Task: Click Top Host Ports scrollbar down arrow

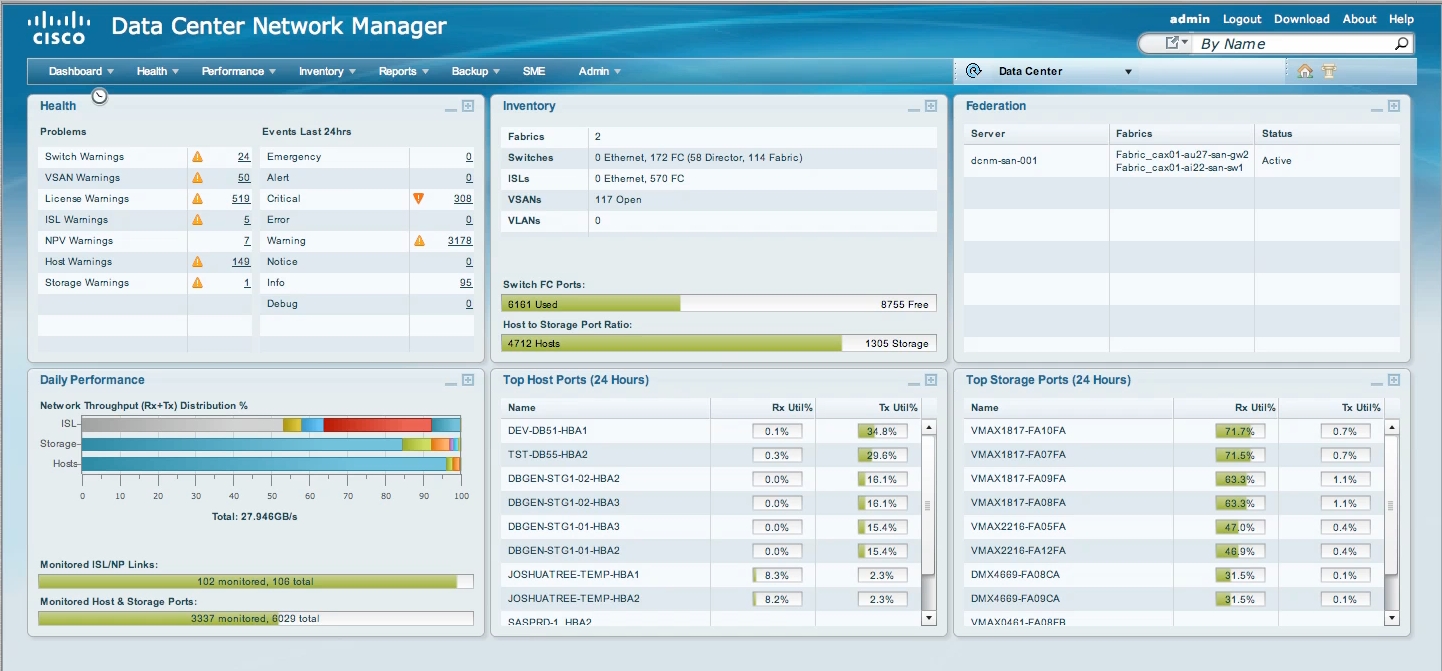Action: tap(929, 619)
